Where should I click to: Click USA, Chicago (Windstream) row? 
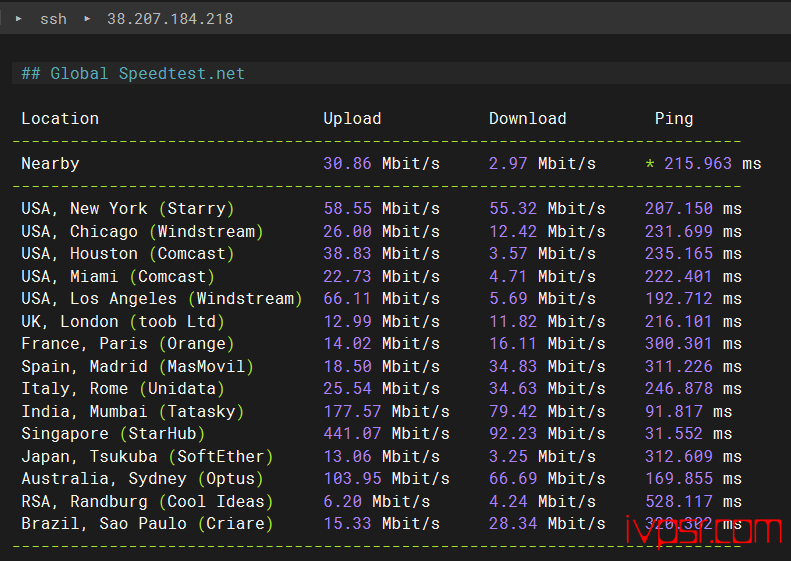click(142, 232)
